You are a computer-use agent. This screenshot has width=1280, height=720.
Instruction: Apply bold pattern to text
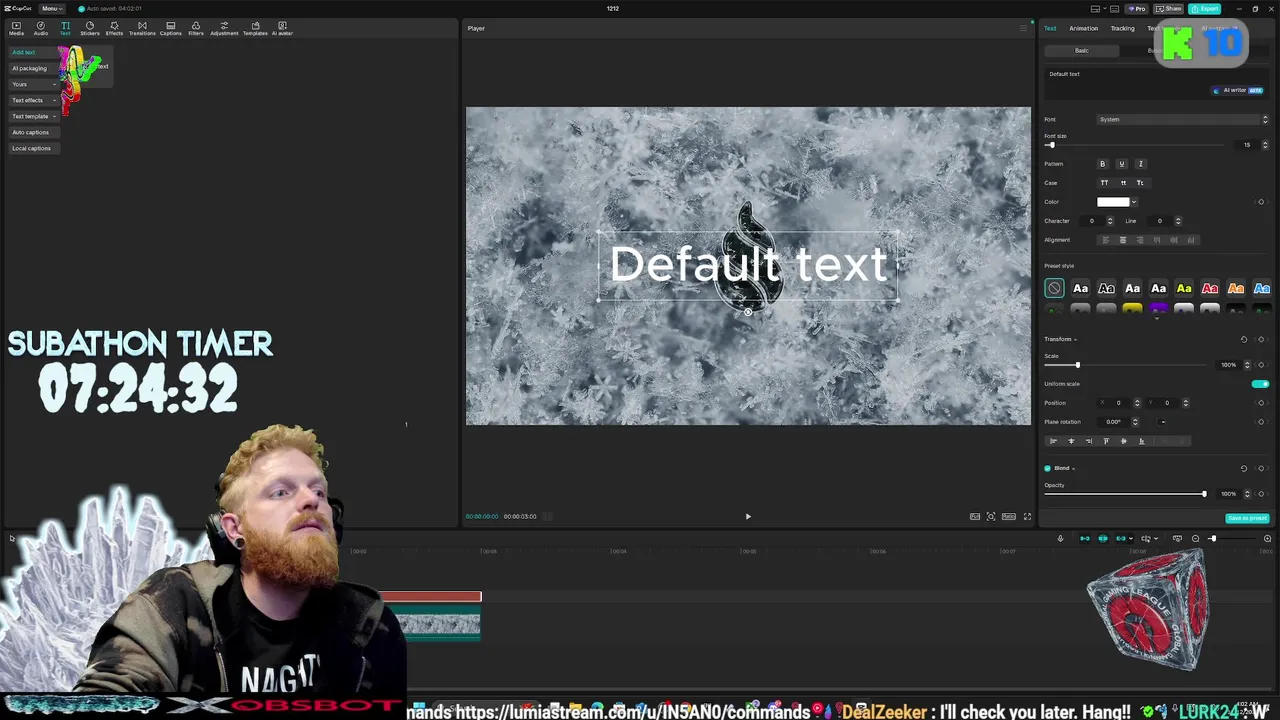click(x=1103, y=164)
